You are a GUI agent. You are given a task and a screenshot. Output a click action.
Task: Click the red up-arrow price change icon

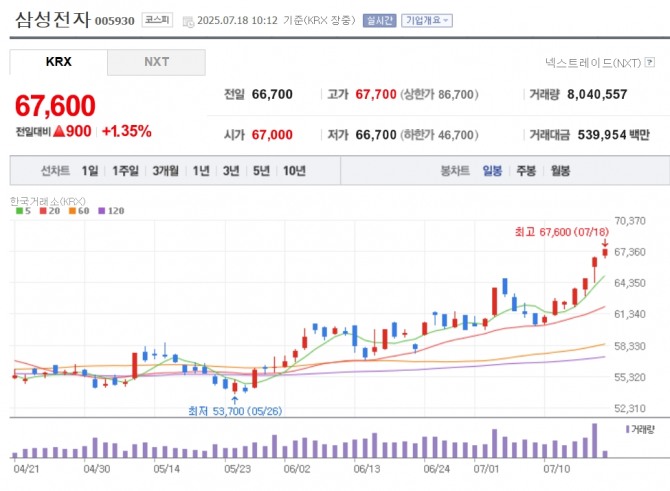[x=59, y=131]
